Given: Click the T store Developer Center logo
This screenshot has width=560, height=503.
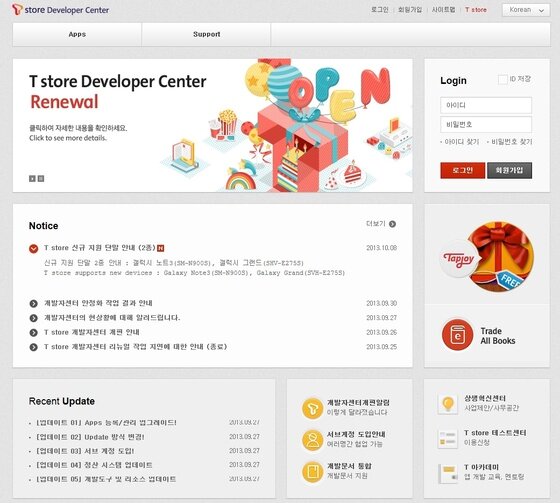Looking at the screenshot, I should 61,10.
